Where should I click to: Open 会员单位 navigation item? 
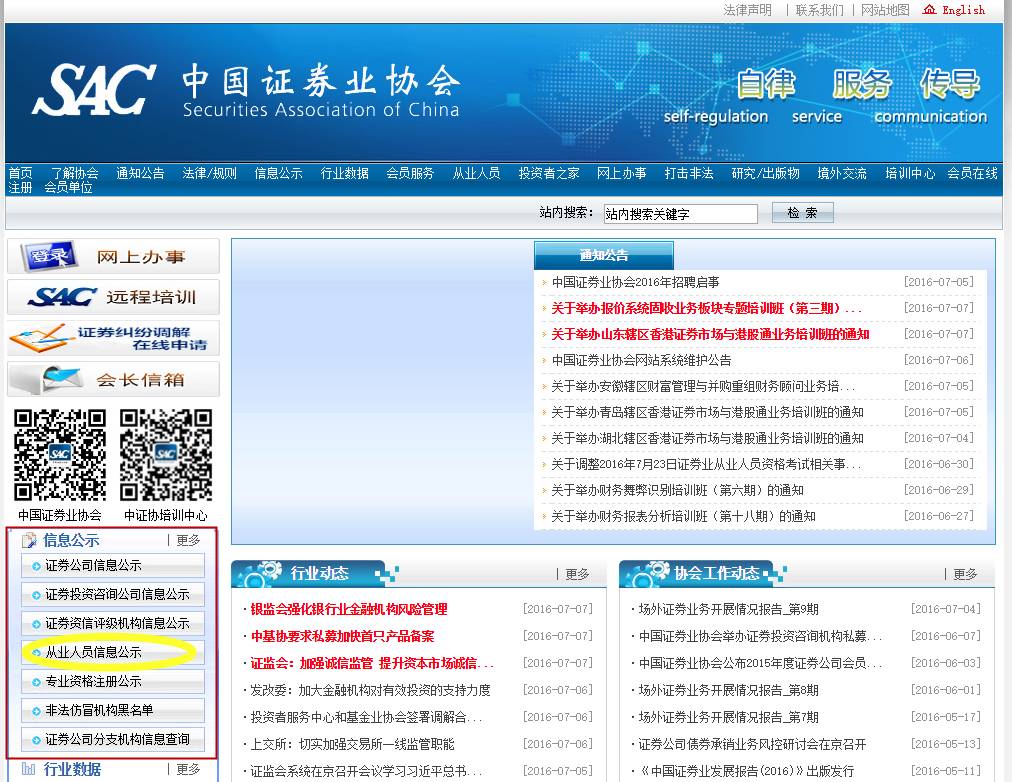pyautogui.click(x=68, y=187)
